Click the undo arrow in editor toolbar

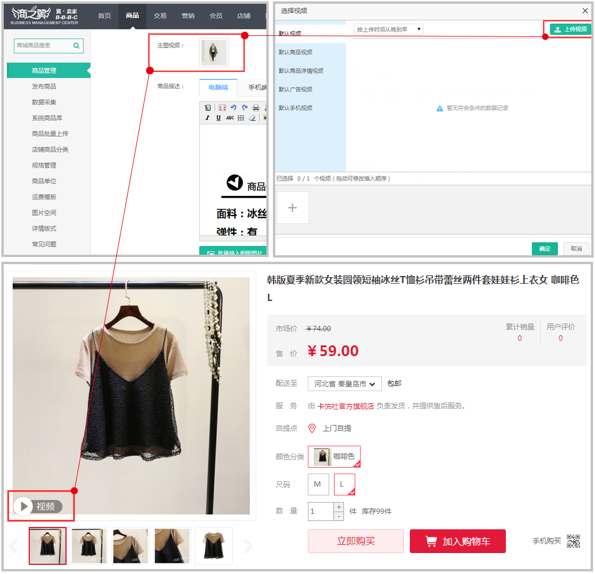[233, 108]
